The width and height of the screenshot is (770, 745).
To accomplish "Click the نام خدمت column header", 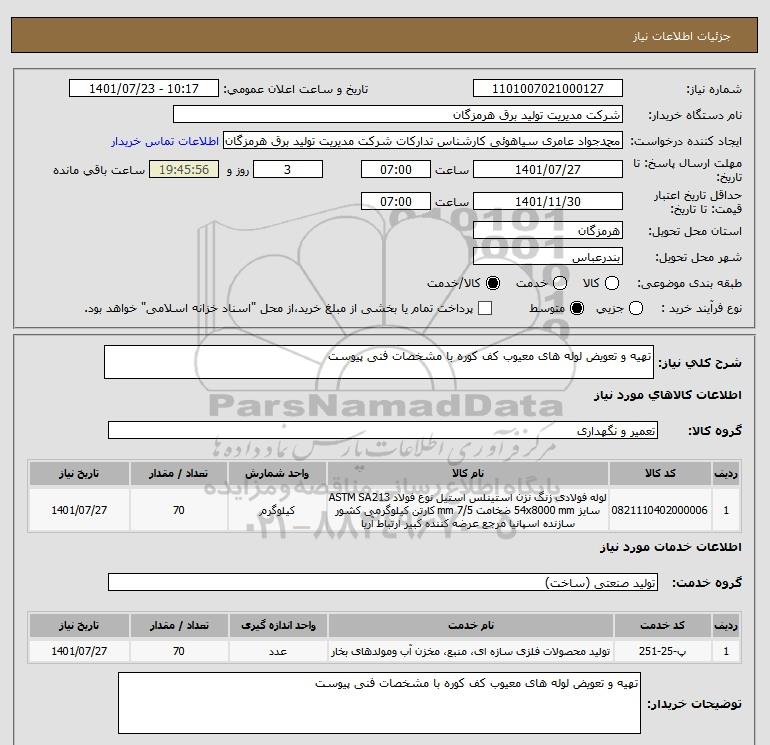I will [470, 625].
